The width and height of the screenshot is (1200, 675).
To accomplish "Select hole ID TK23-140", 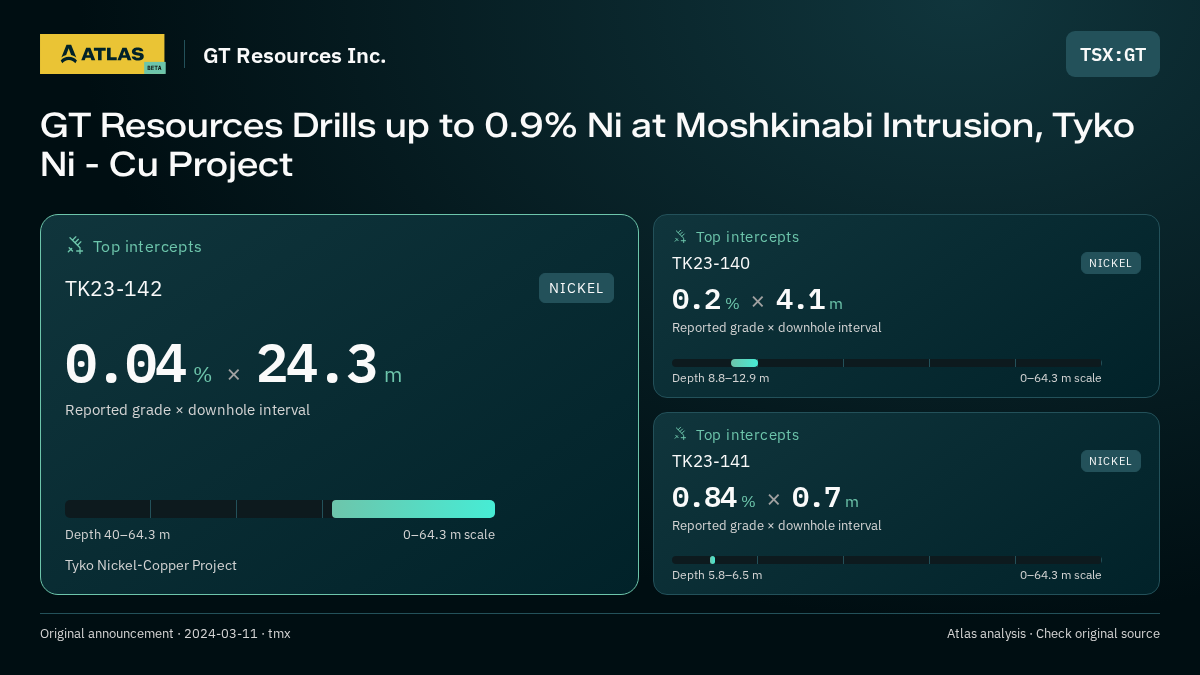I will tap(711, 263).
